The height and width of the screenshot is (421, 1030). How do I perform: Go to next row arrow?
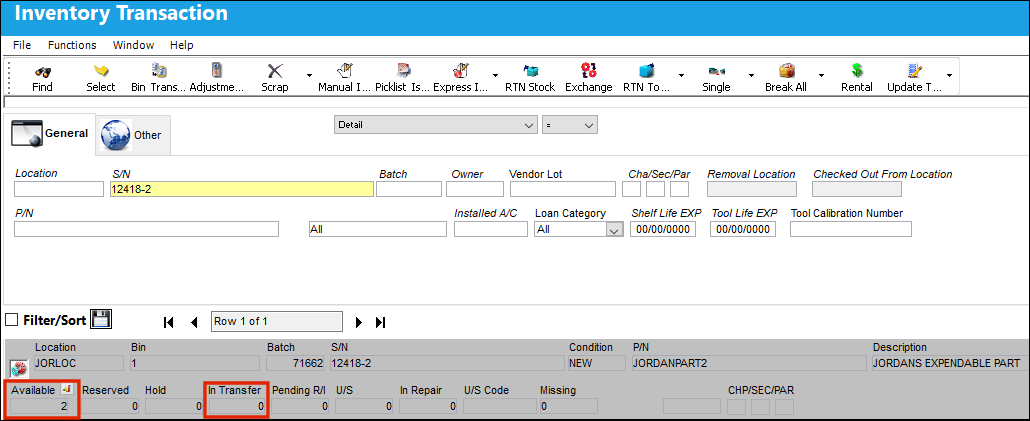tap(359, 322)
